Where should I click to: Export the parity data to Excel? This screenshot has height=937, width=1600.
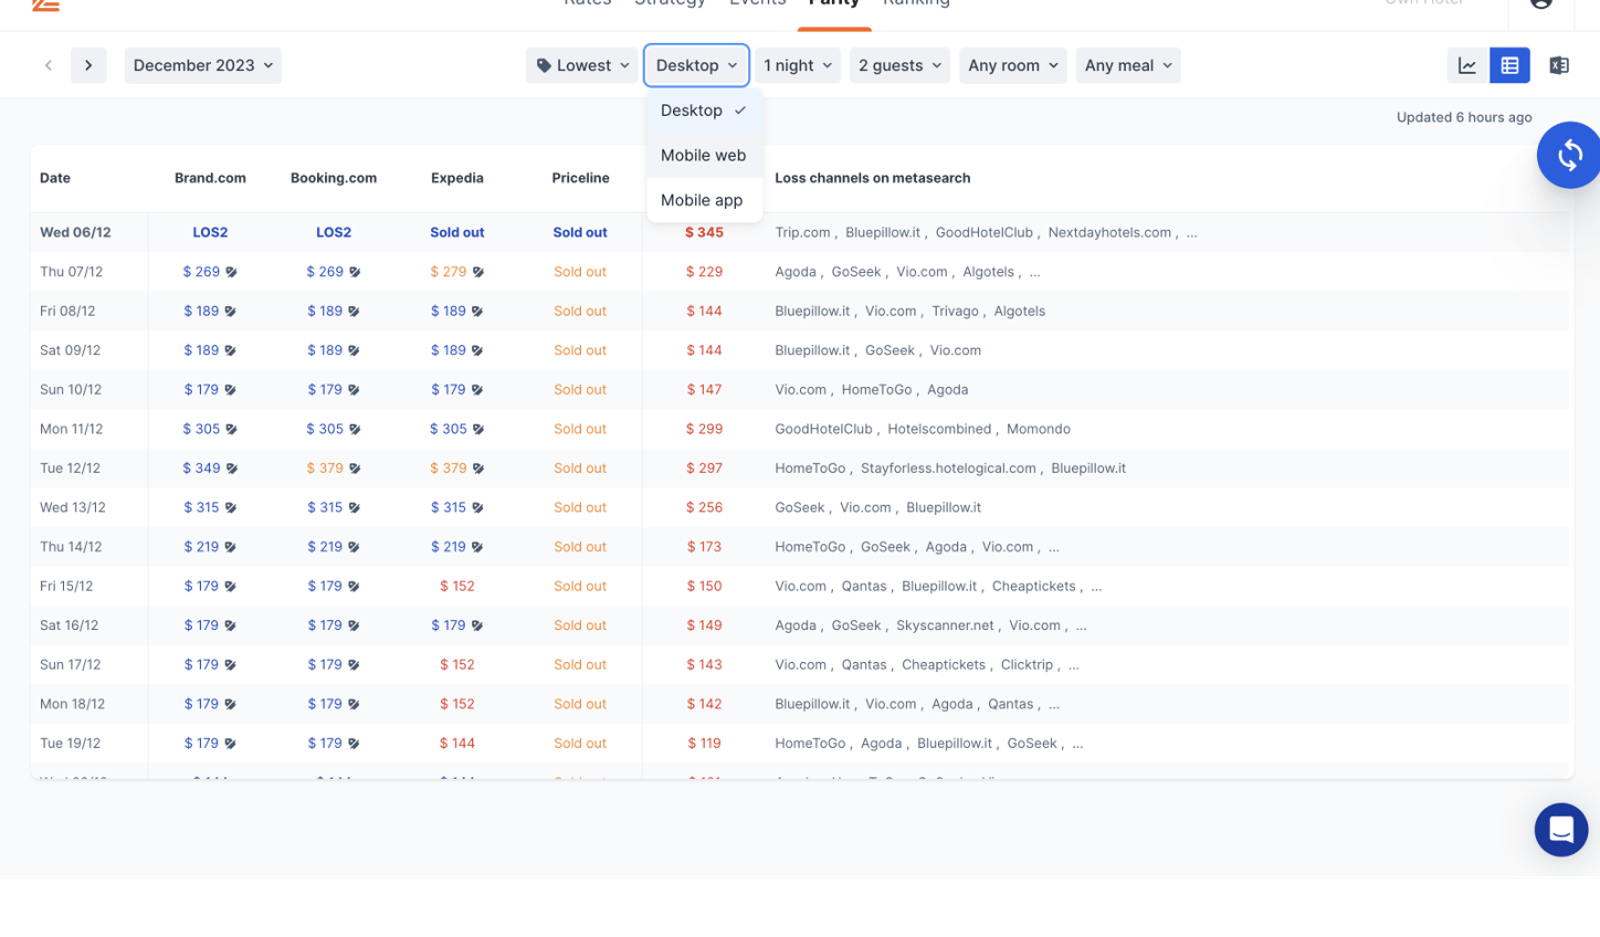pos(1559,66)
